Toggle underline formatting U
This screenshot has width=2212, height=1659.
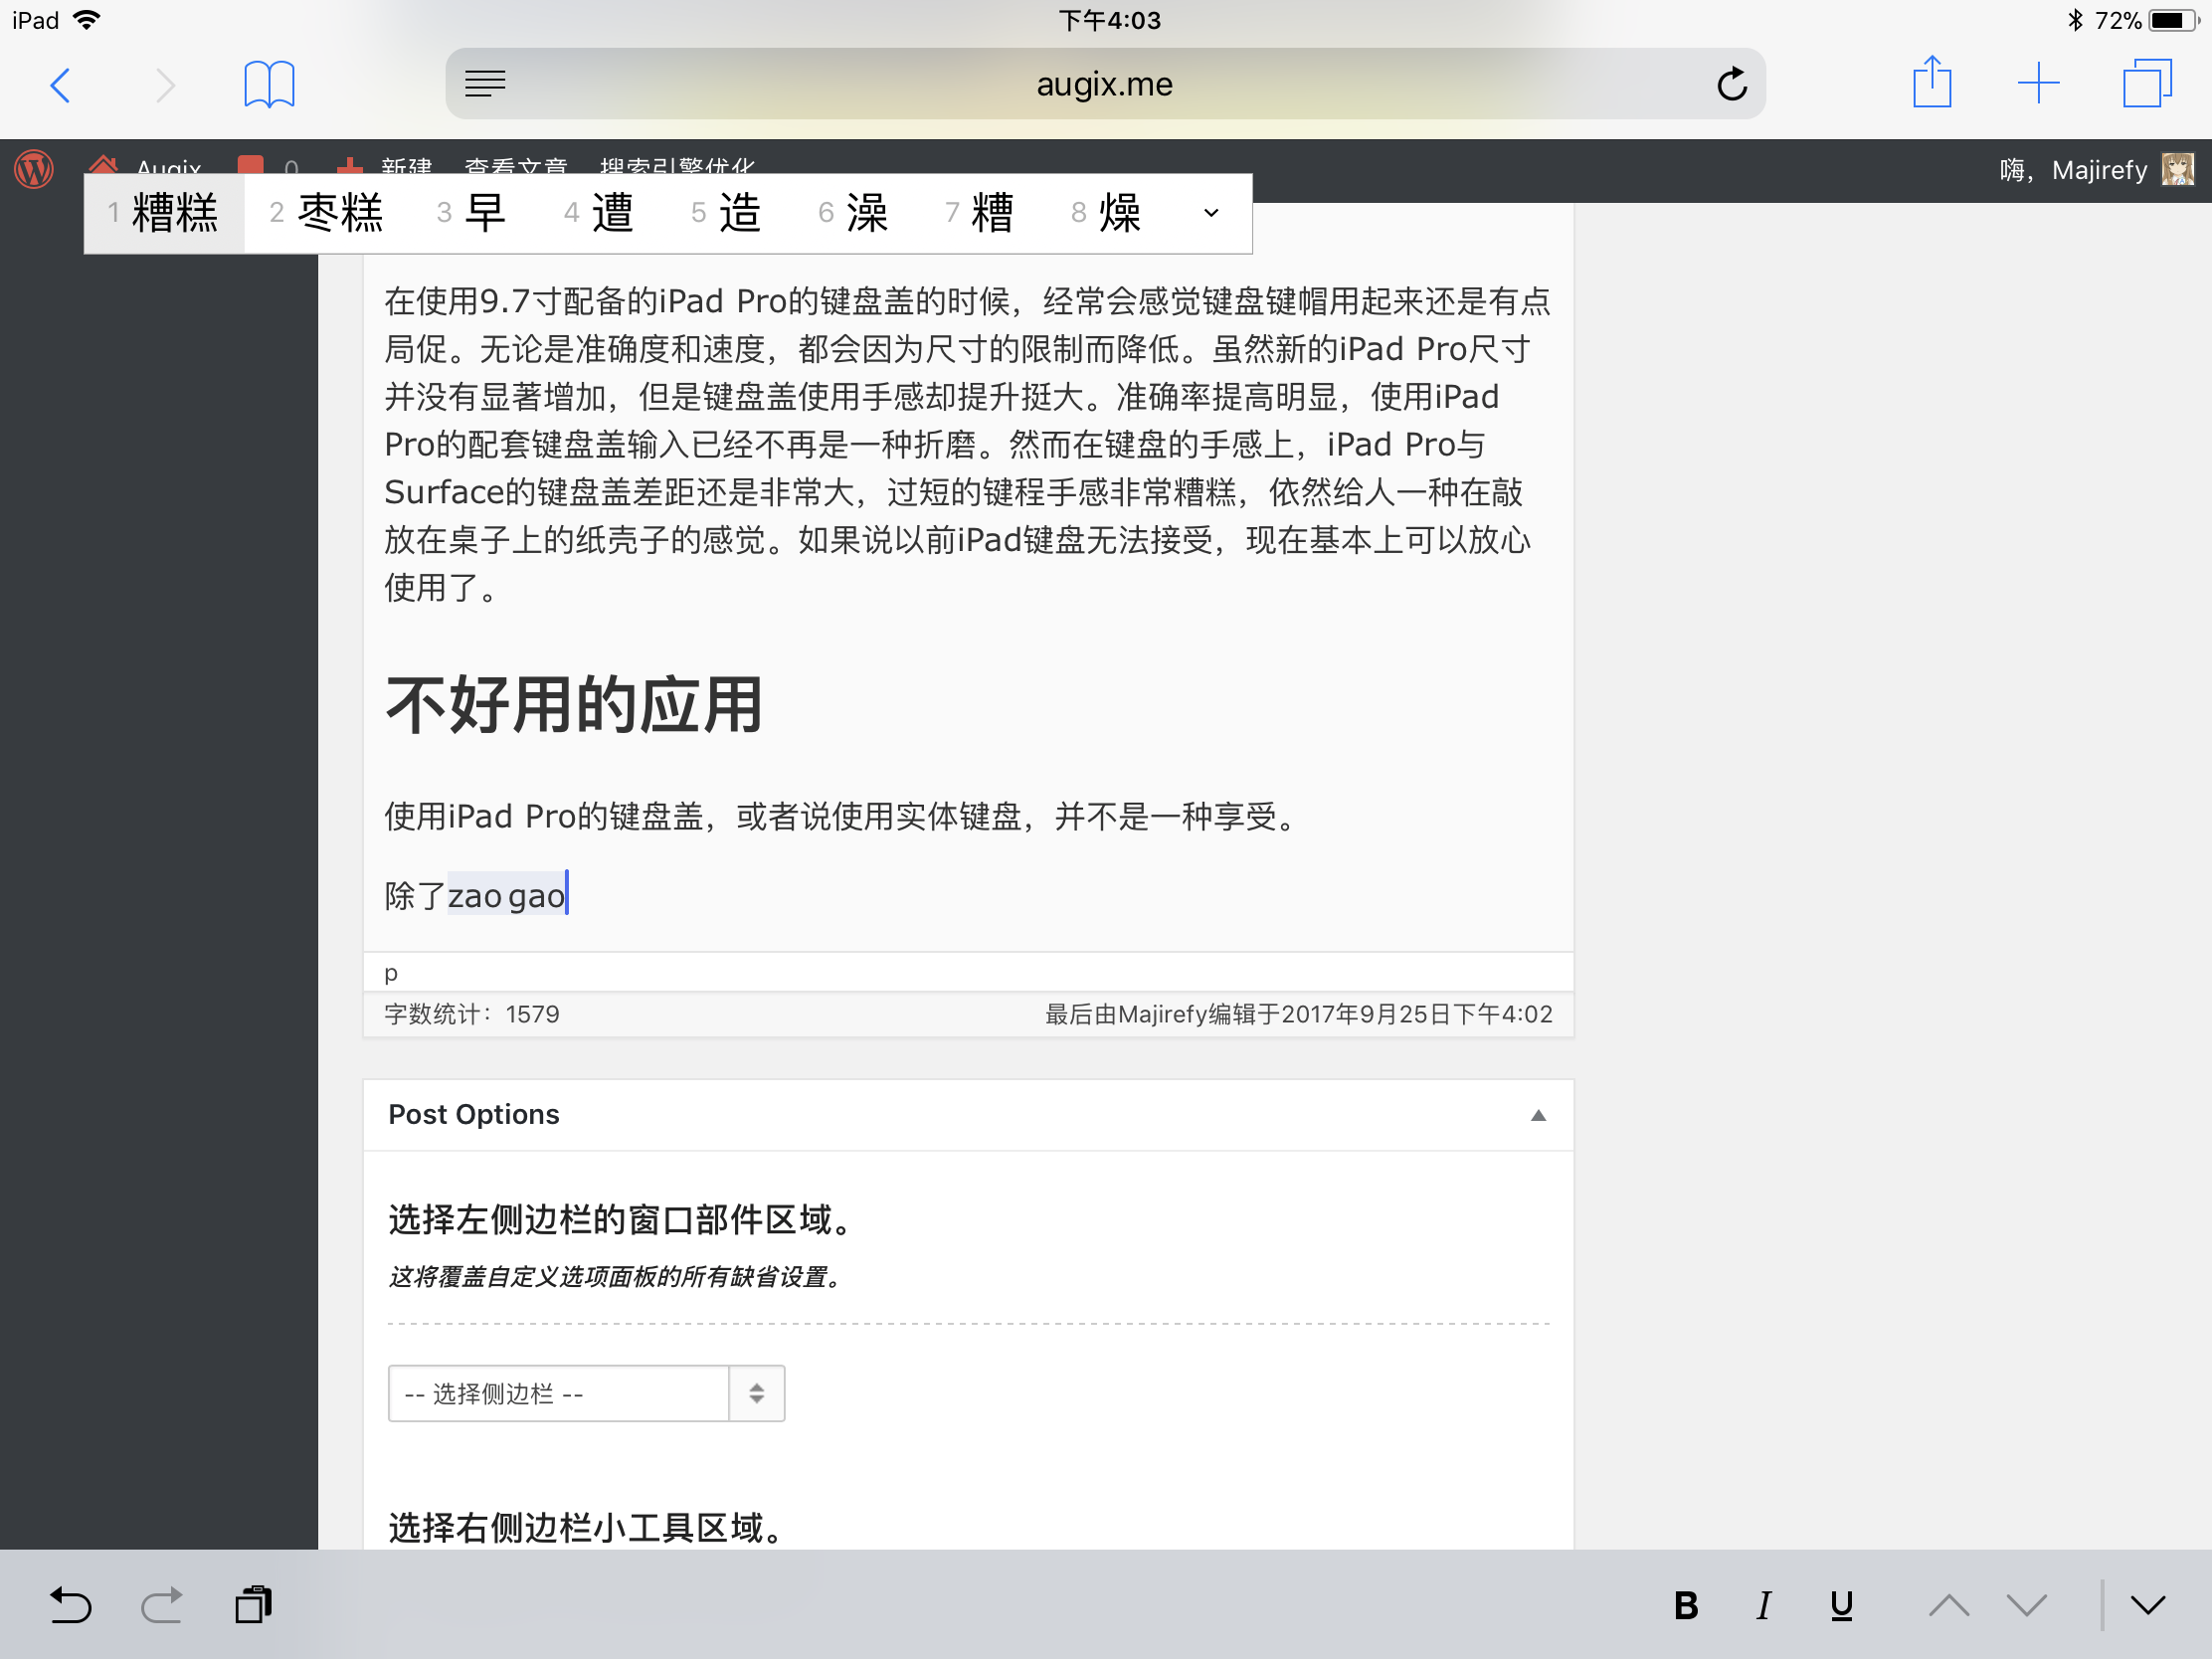[x=1842, y=1606]
